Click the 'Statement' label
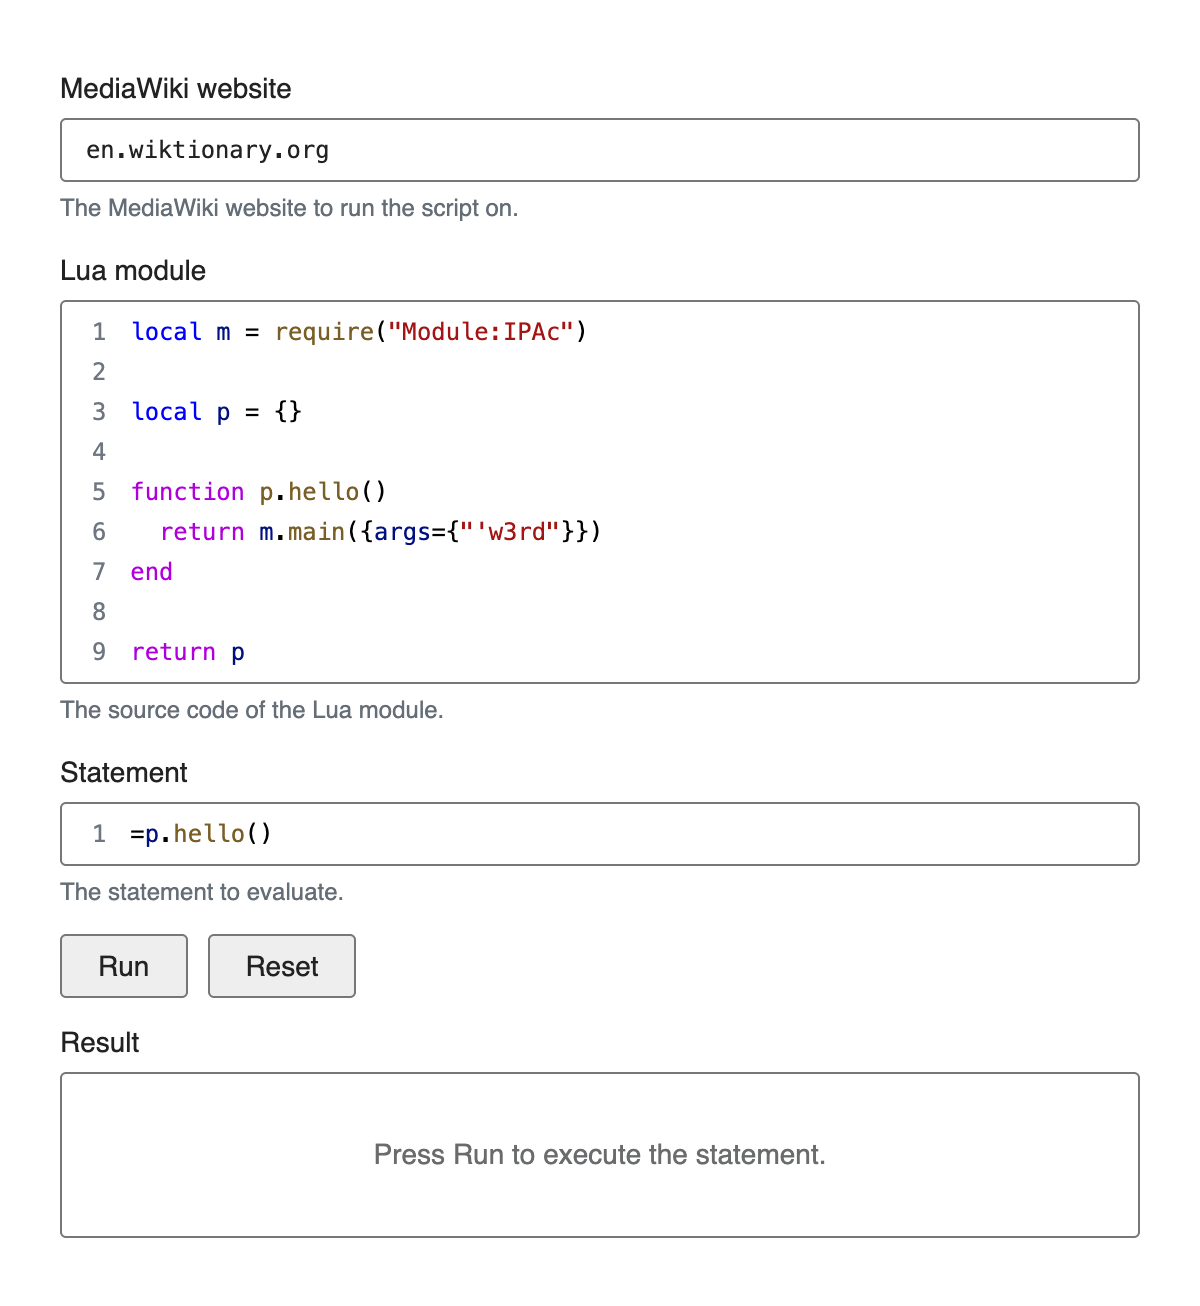The image size is (1200, 1306). 124,773
